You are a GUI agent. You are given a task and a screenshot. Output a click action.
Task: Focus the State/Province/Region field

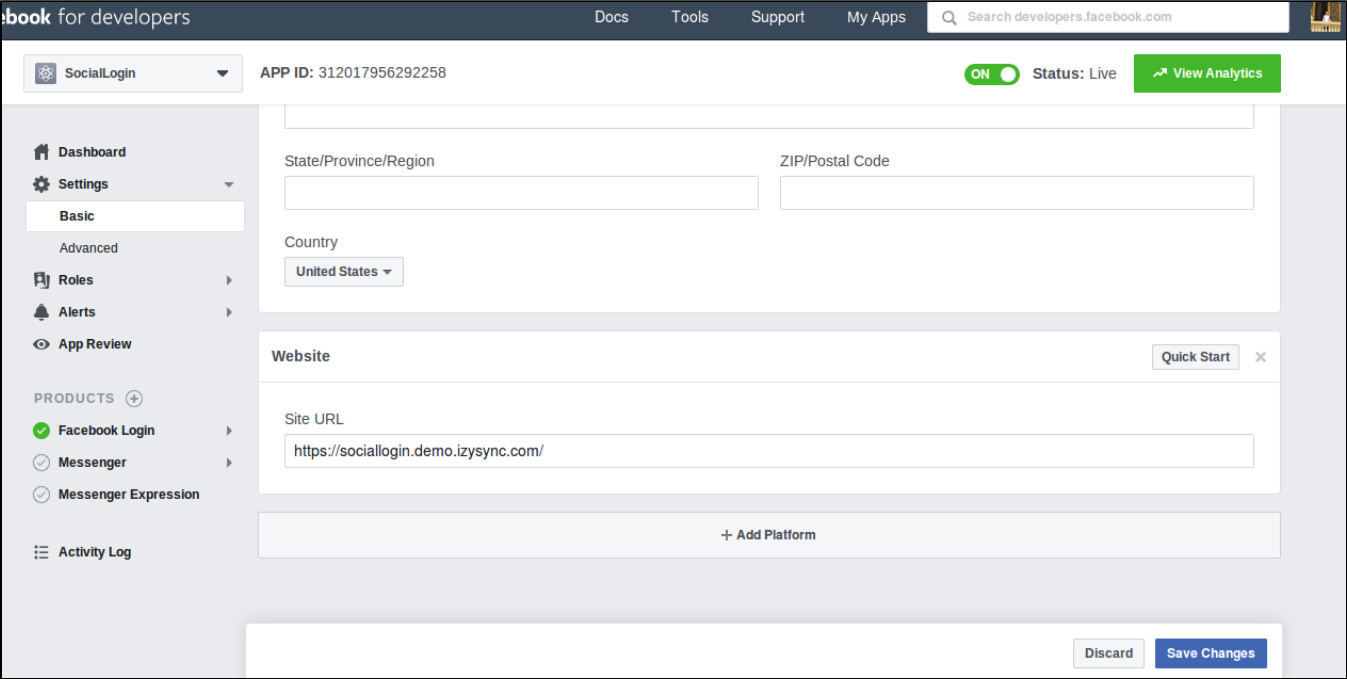(521, 193)
